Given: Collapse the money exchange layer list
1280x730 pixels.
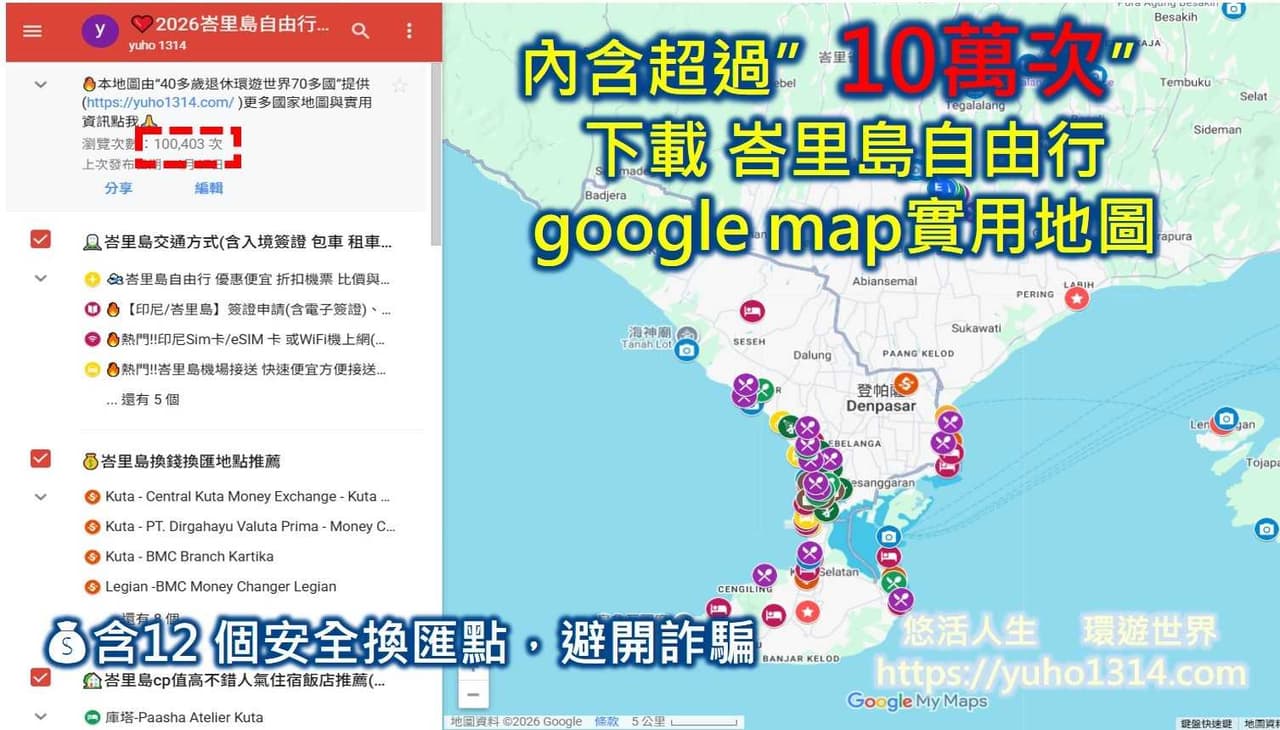Looking at the screenshot, I should (x=41, y=496).
